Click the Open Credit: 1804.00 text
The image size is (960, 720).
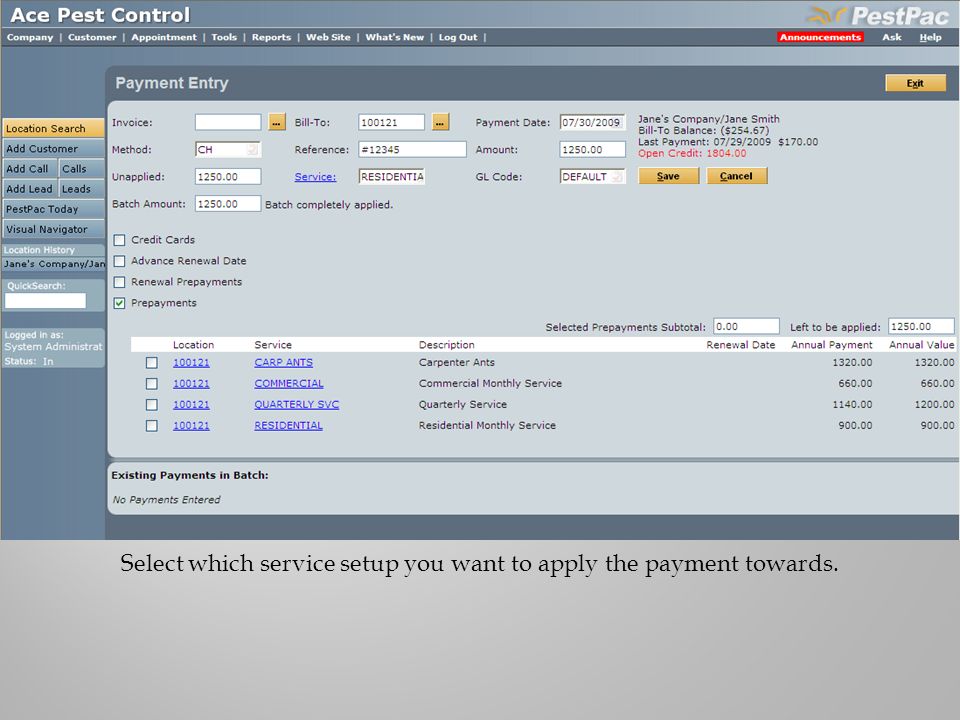click(692, 154)
